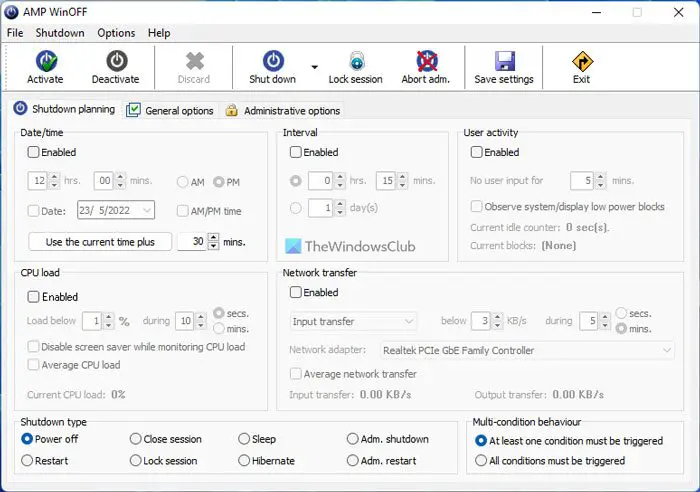Choose At least one condition must be triggered
The image size is (700, 492).
click(481, 441)
